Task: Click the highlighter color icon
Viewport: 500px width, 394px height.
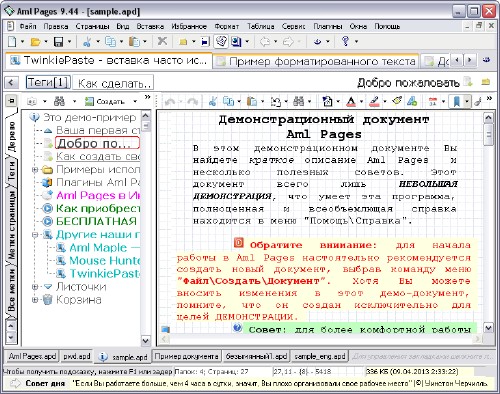Action: (374, 101)
